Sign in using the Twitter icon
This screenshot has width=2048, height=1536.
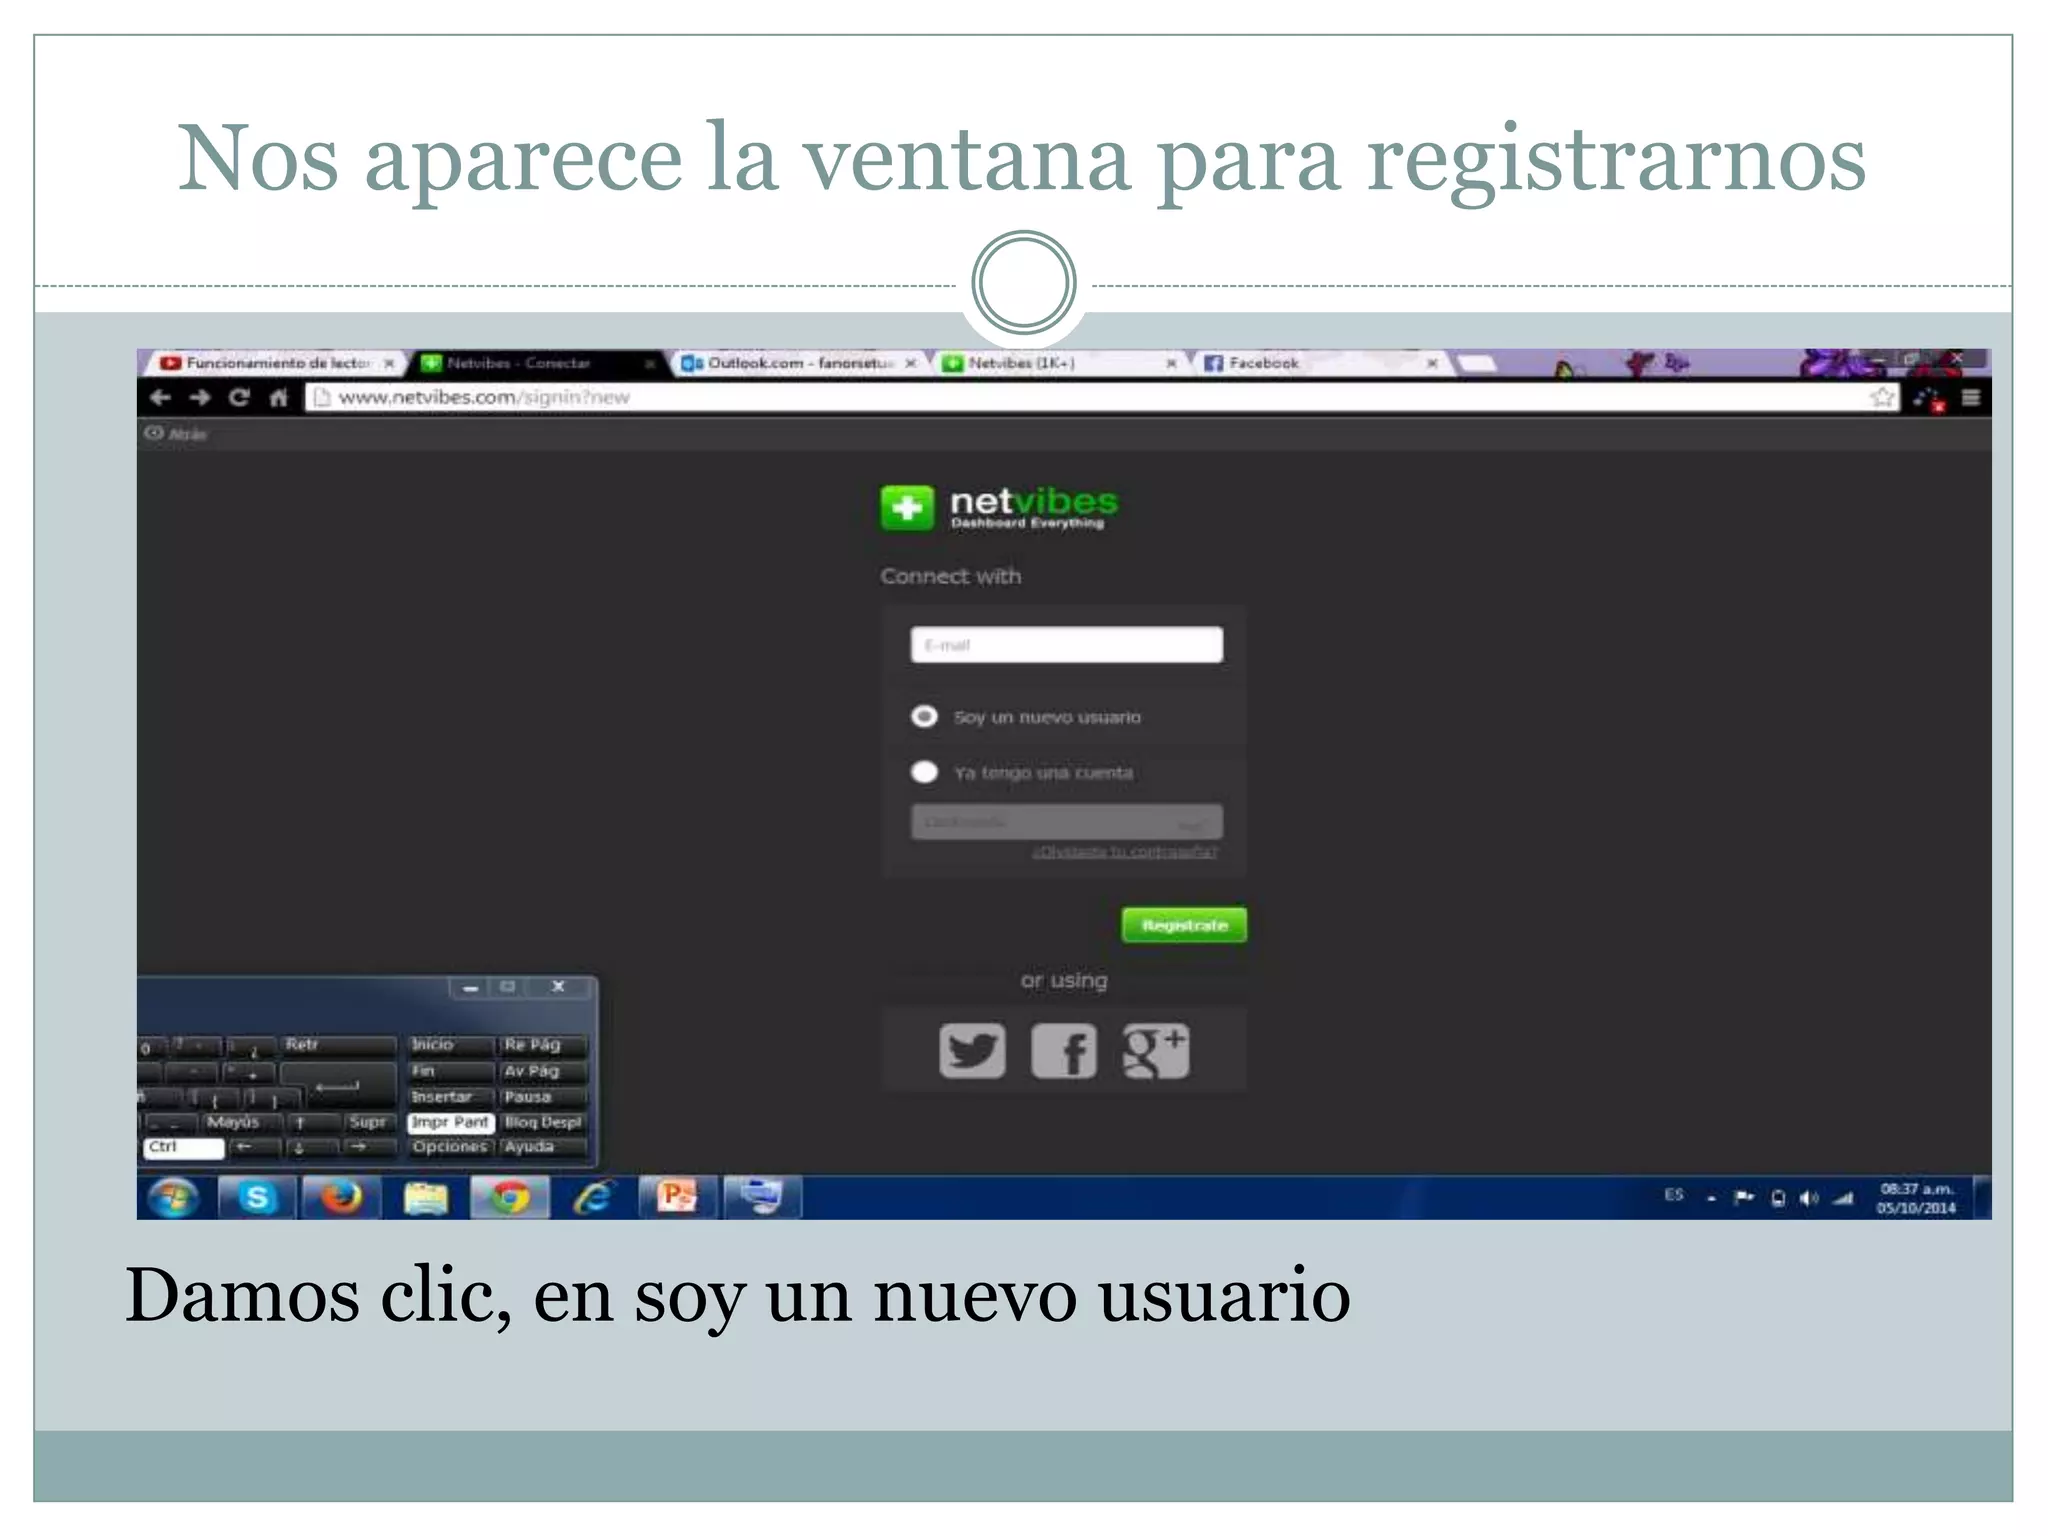(x=972, y=1050)
